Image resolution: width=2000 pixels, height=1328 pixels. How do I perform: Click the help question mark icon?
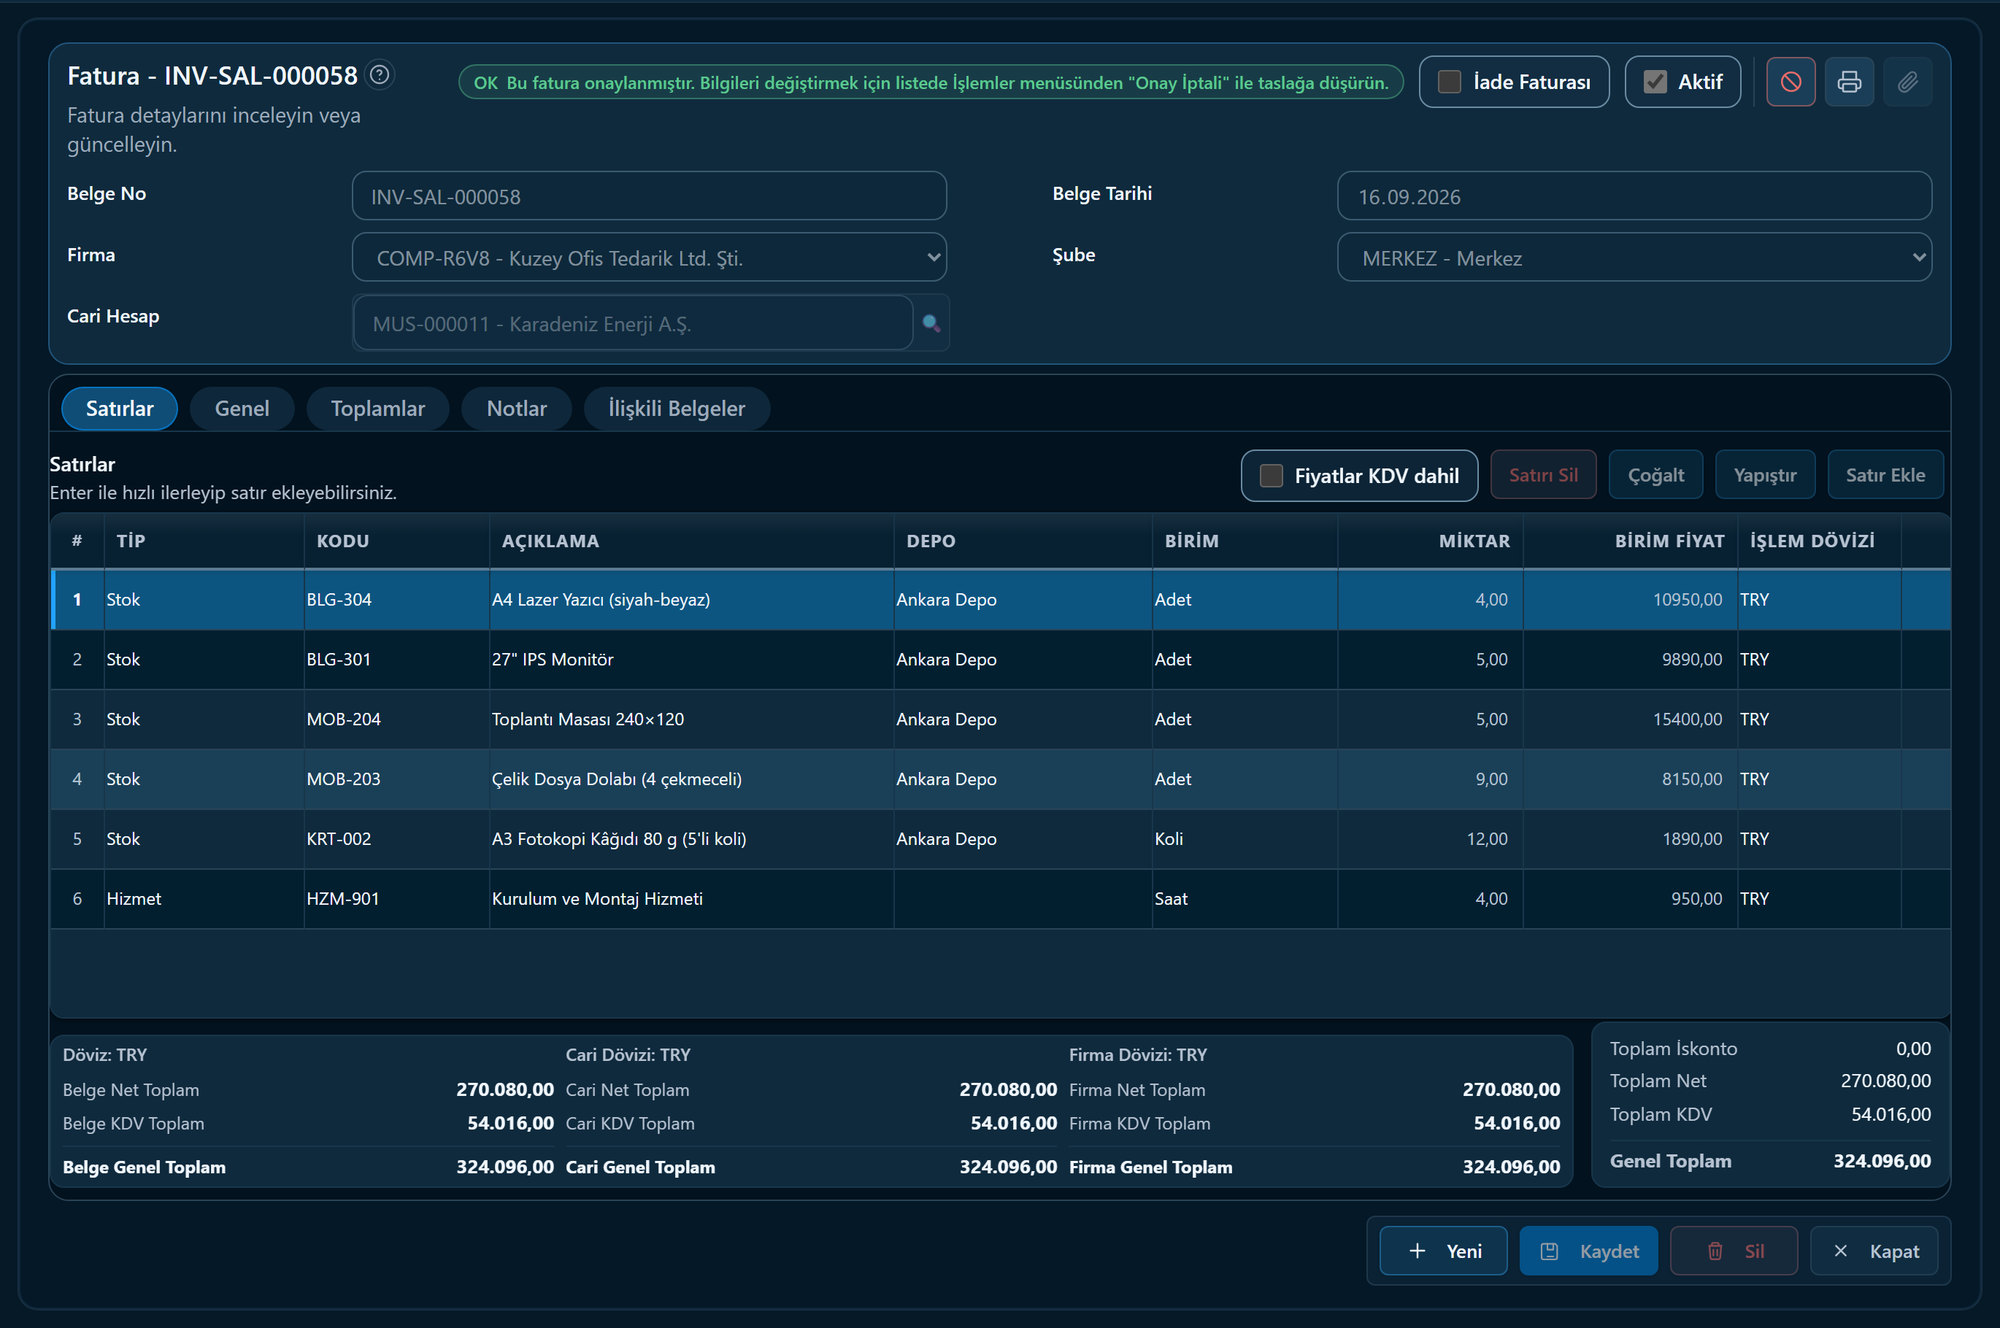pyautogui.click(x=380, y=75)
